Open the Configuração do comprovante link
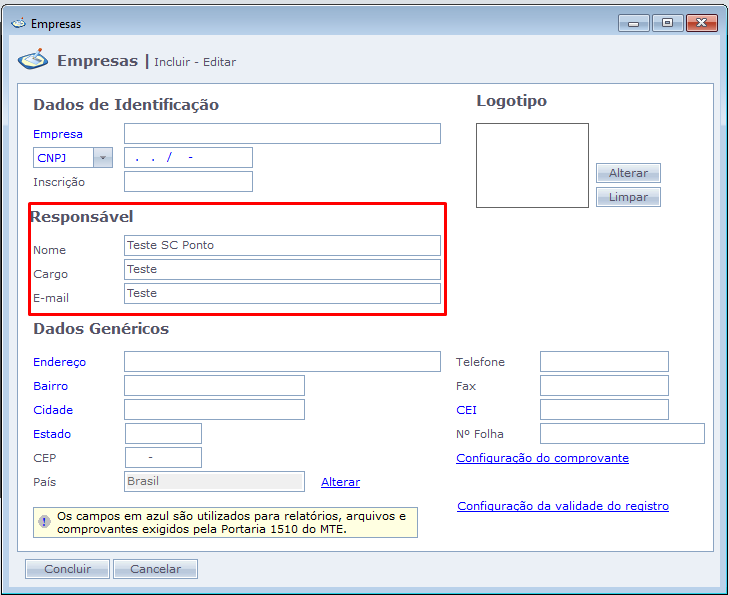 (x=542, y=458)
